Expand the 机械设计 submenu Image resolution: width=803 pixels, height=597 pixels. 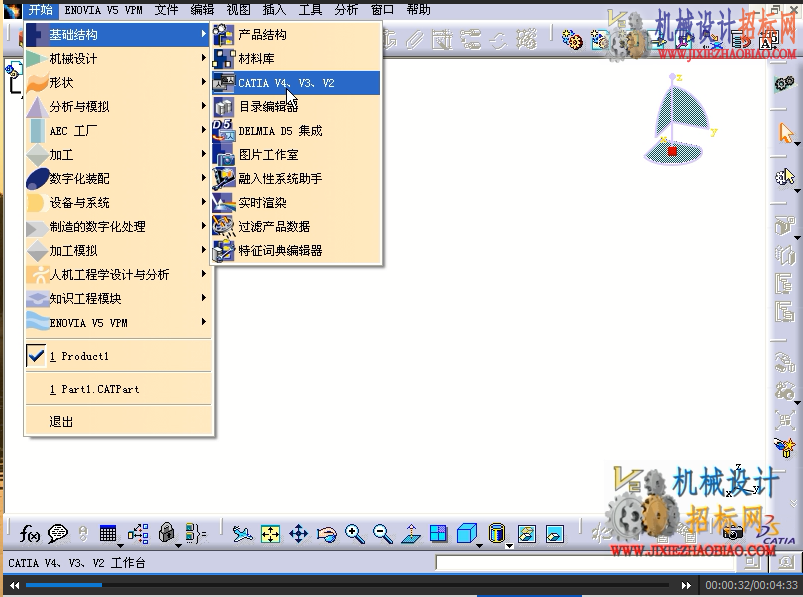coord(118,58)
